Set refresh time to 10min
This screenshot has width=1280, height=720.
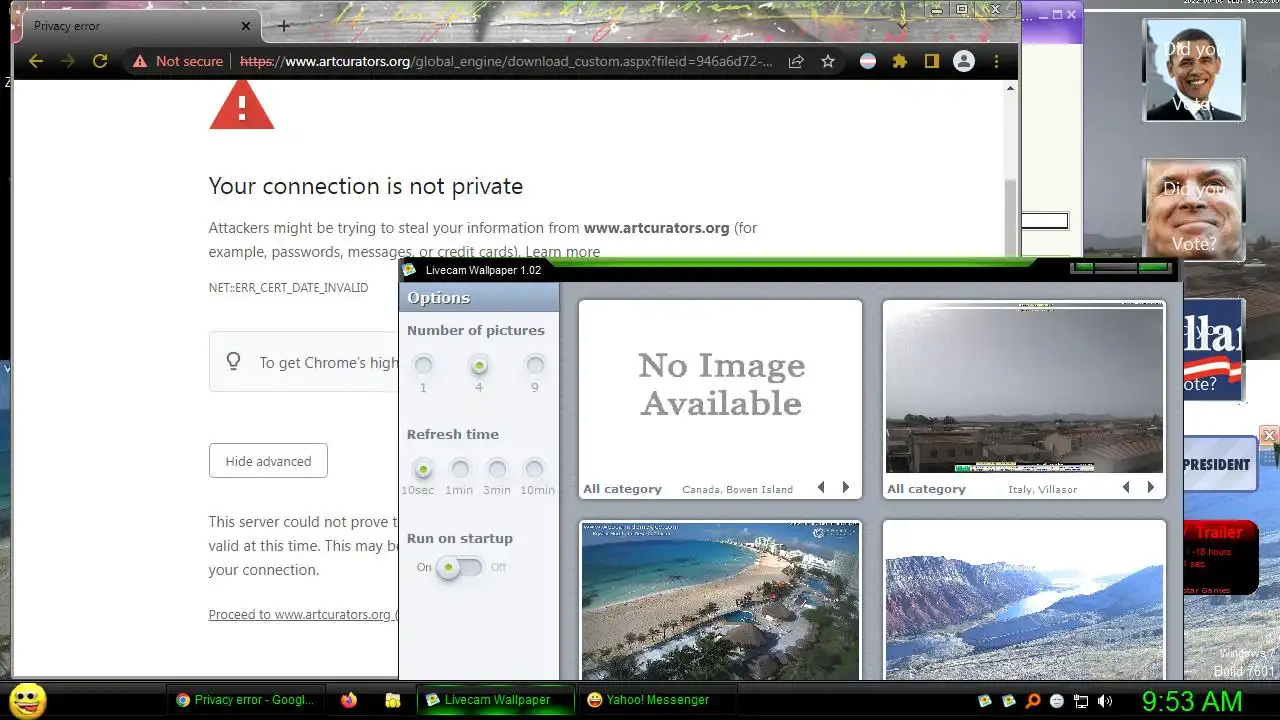click(x=535, y=468)
